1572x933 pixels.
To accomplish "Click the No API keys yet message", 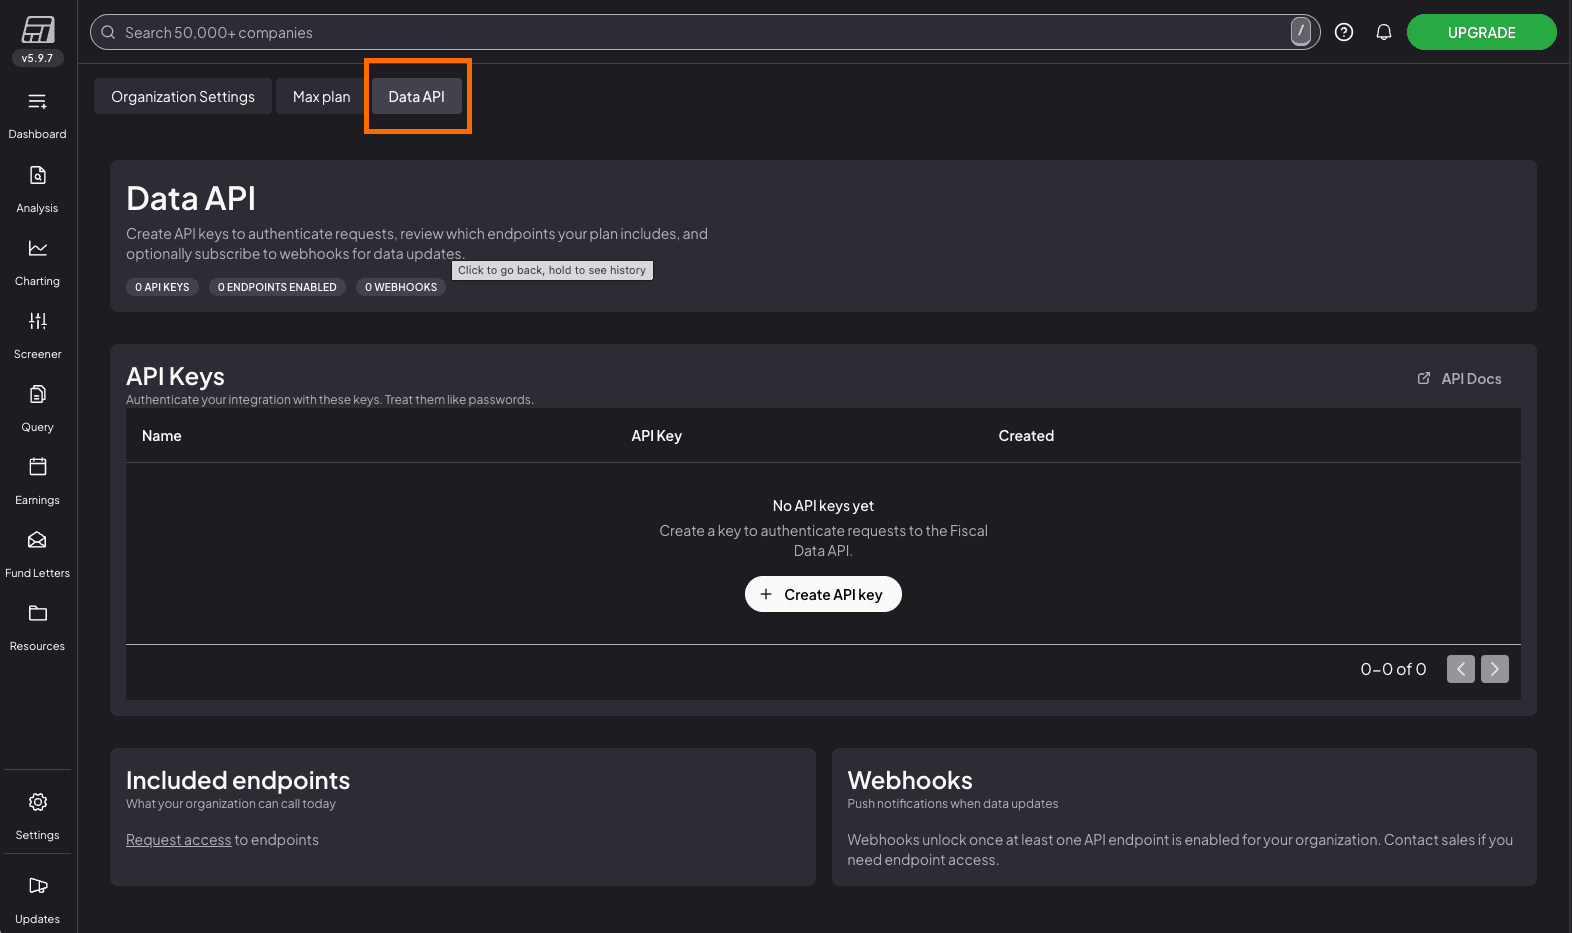I will [823, 506].
